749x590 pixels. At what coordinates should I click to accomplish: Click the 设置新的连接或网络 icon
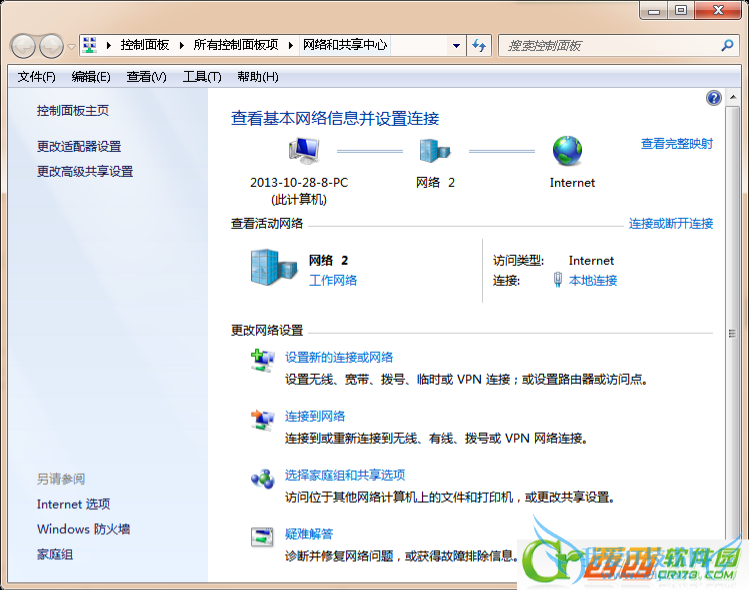263,361
